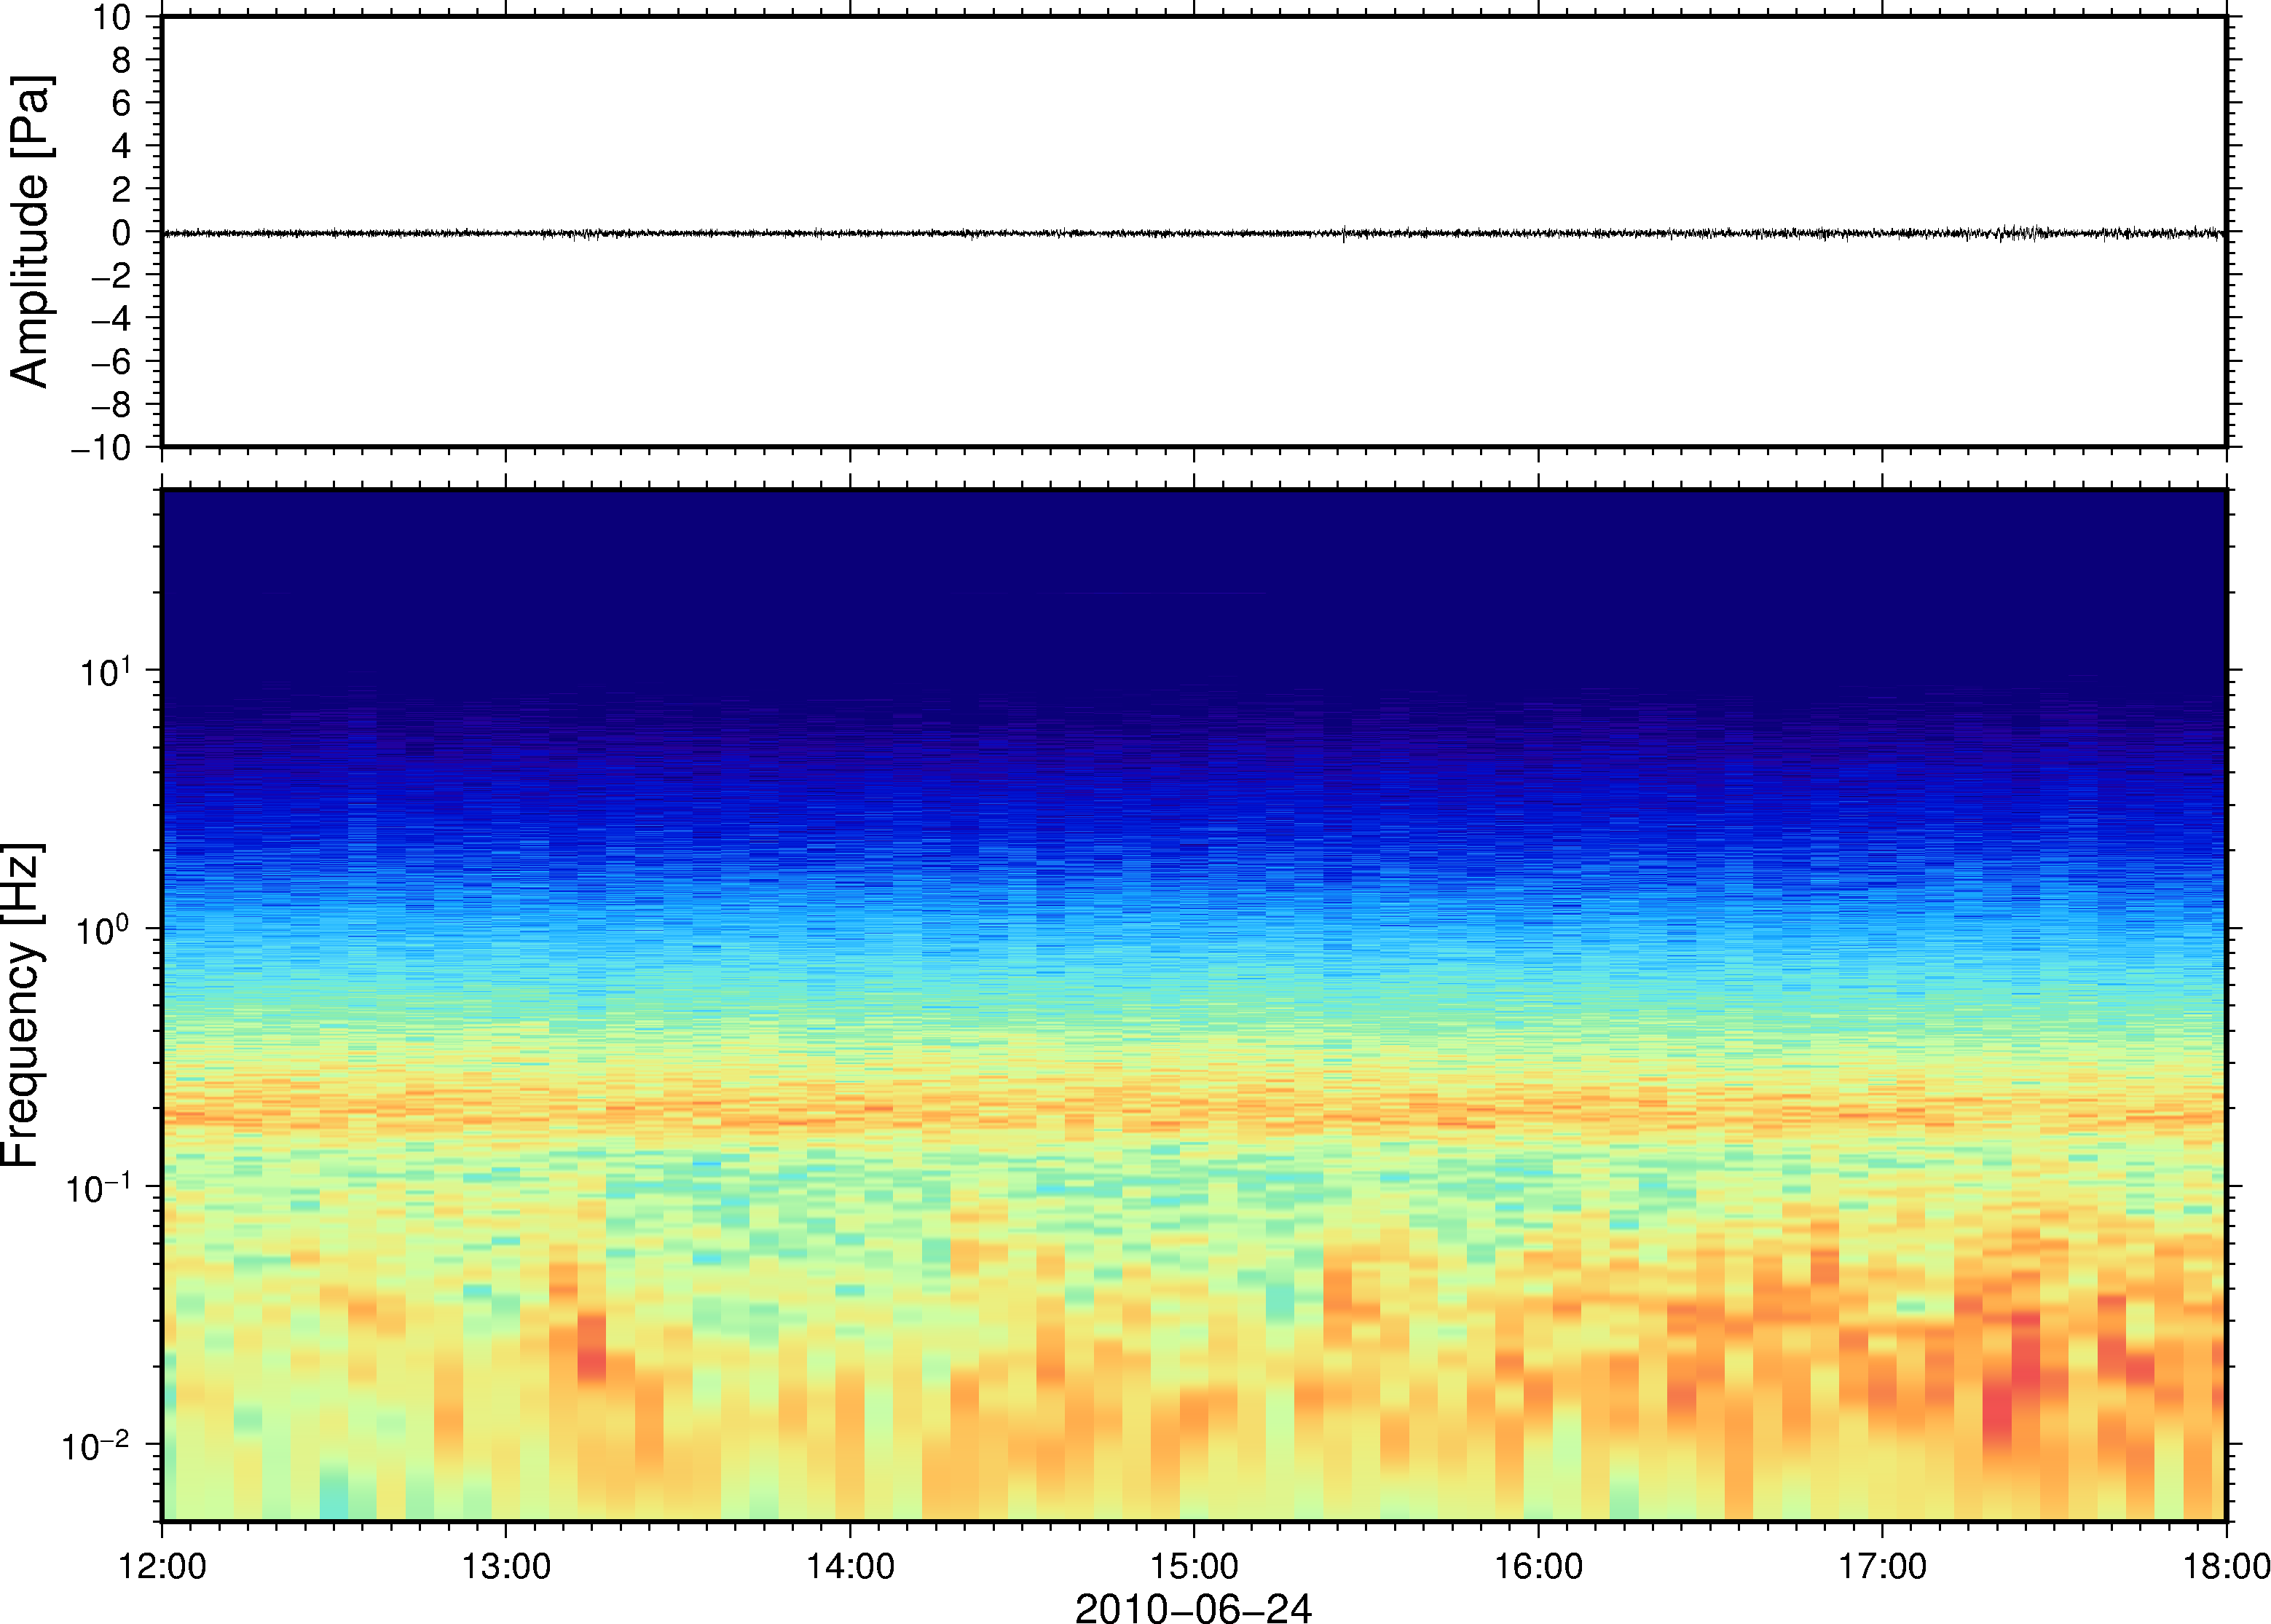
Task: Click the 'Frequency [Hz]' axis label
Action: click(x=22, y=1005)
